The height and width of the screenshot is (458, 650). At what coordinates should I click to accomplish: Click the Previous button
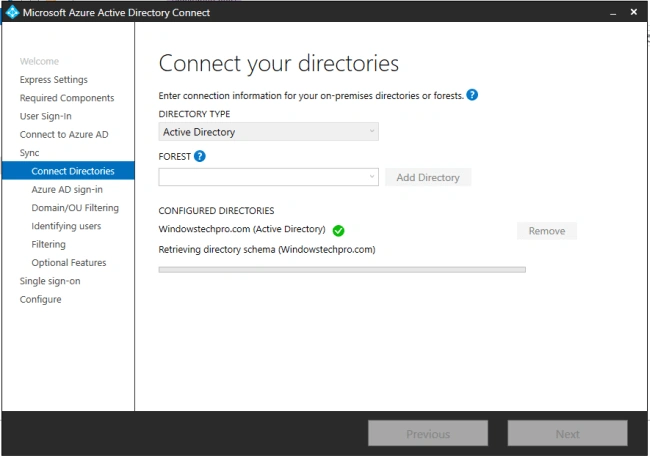click(x=428, y=434)
